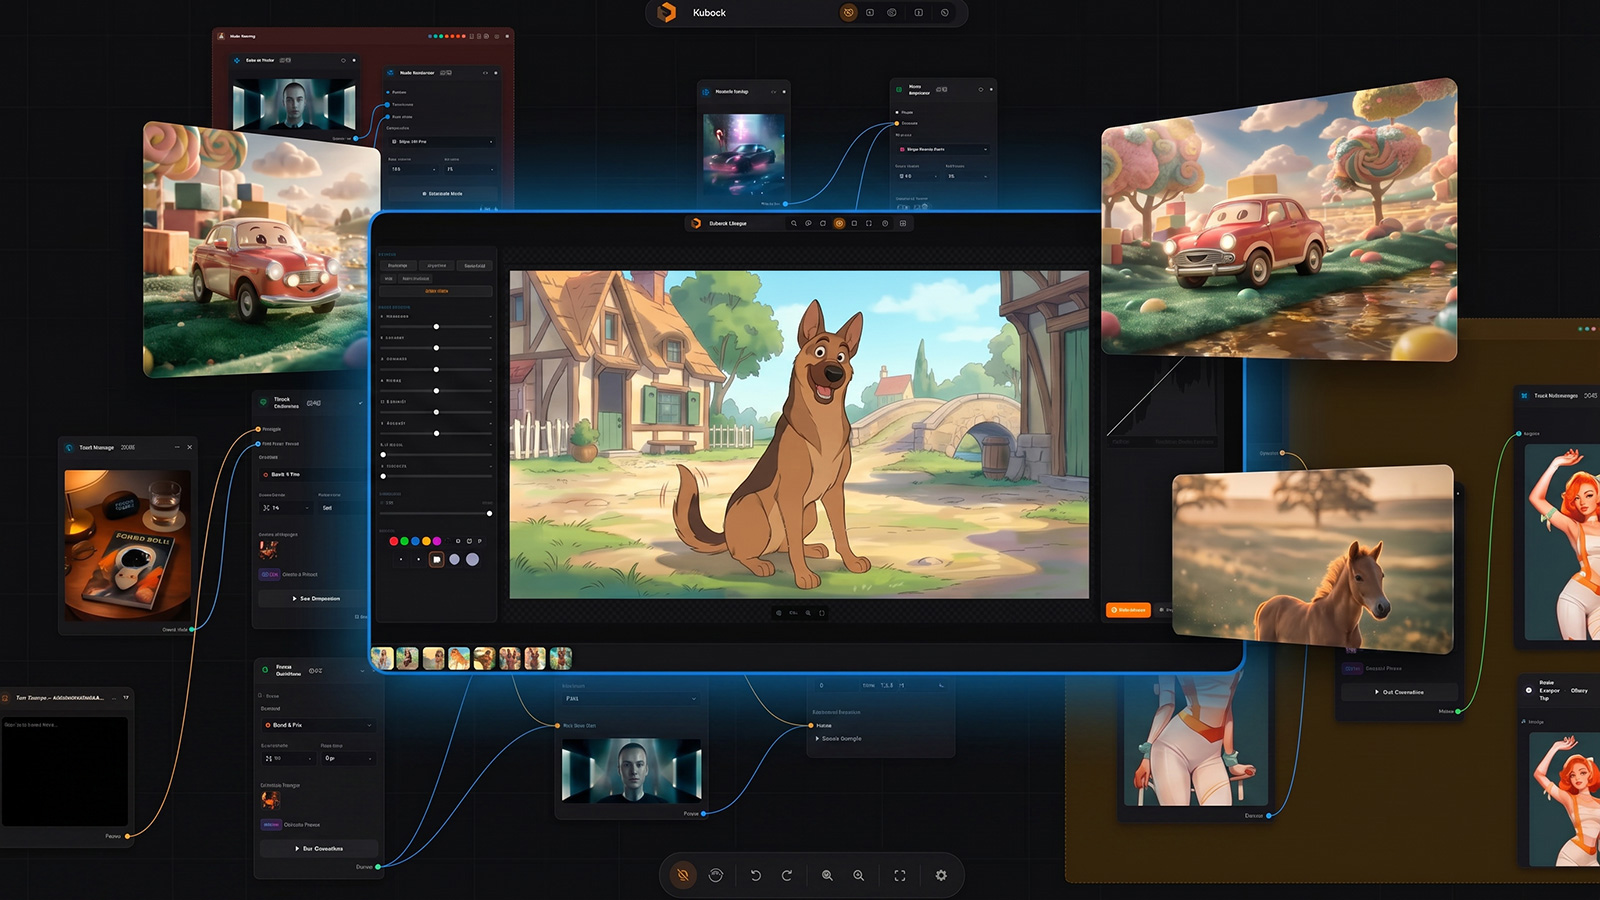Select the first thumbnail in the editor filmstrip
Image resolution: width=1600 pixels, height=900 pixels.
point(381,658)
